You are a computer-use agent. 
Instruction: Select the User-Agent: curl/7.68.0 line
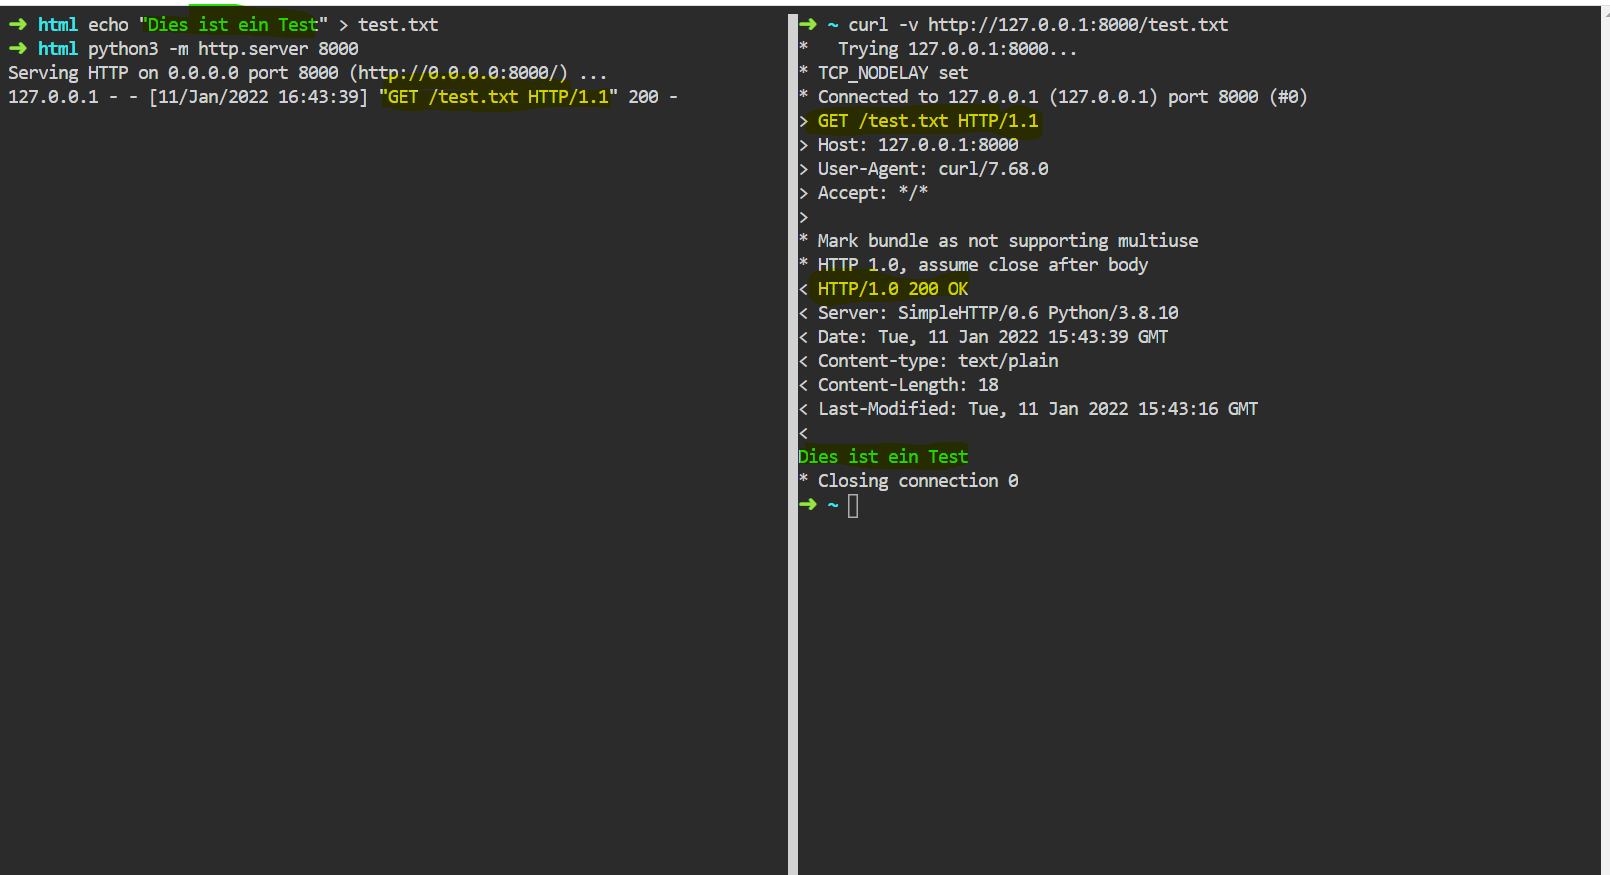pyautogui.click(x=932, y=169)
